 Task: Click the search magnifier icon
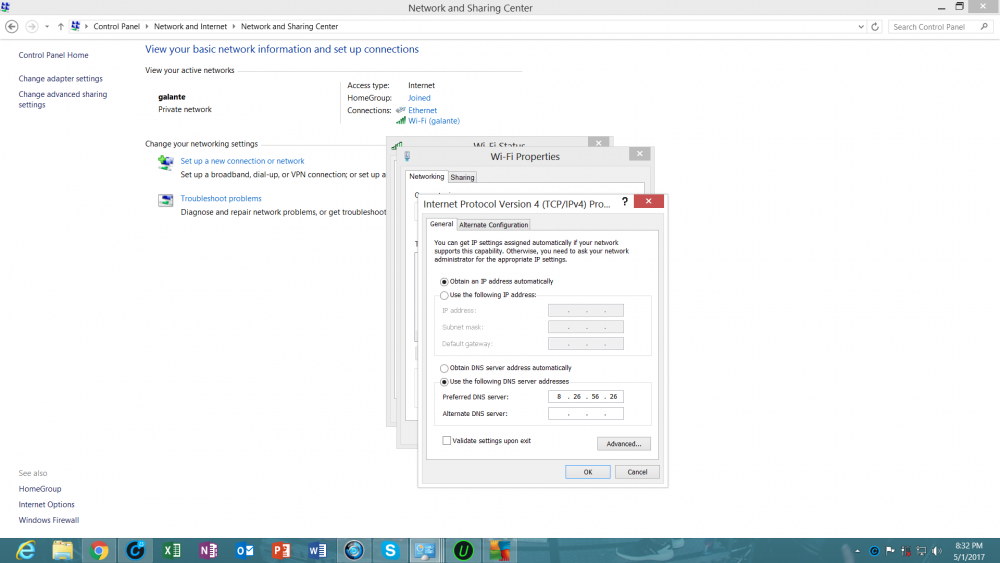[984, 27]
